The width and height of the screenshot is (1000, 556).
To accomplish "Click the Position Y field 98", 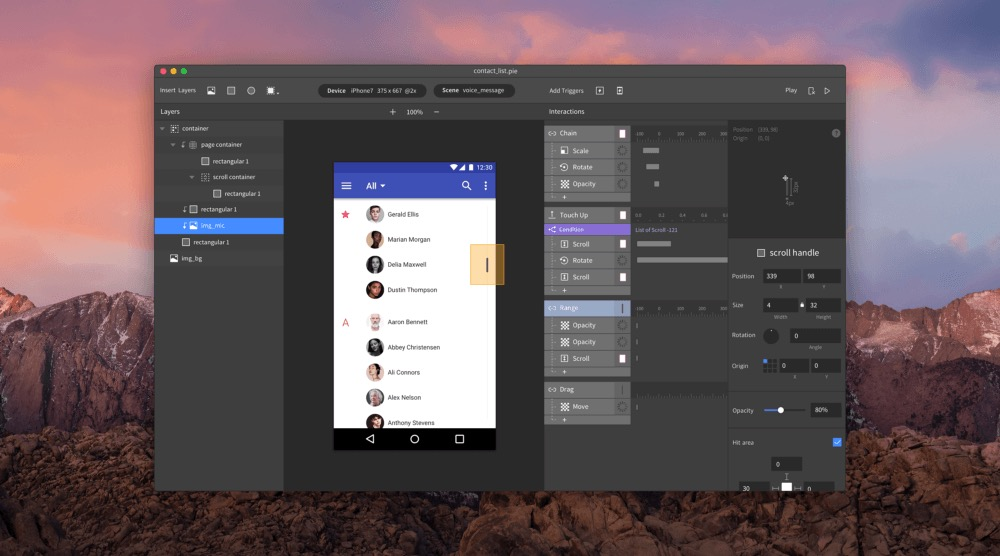I will [x=822, y=276].
